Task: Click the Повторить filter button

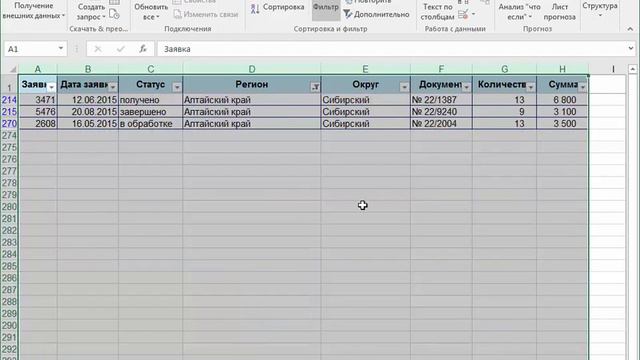Action: point(368,2)
